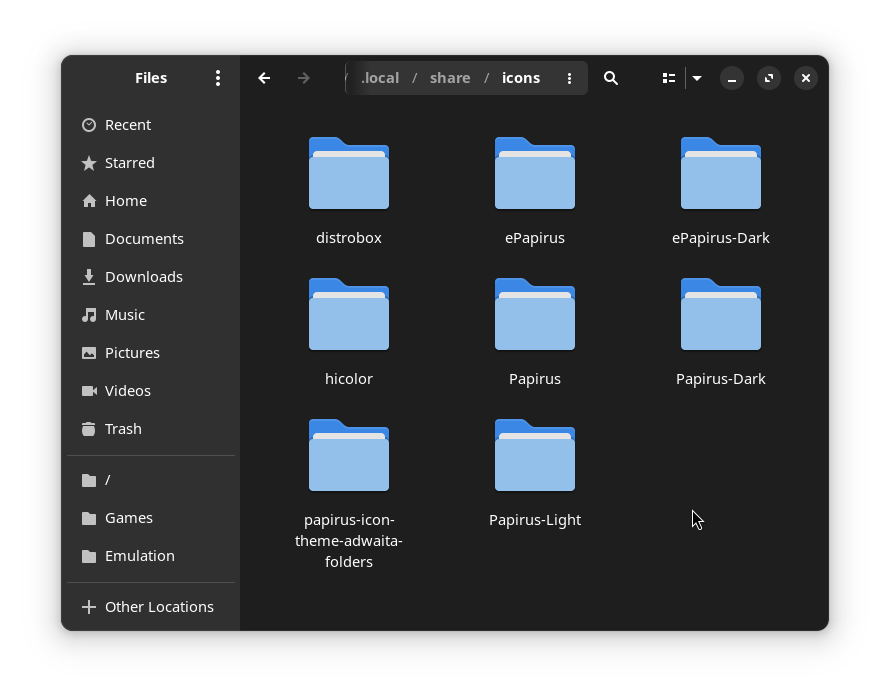Select the hicolor folder icon
The height and width of the screenshot is (698, 890).
click(x=349, y=314)
